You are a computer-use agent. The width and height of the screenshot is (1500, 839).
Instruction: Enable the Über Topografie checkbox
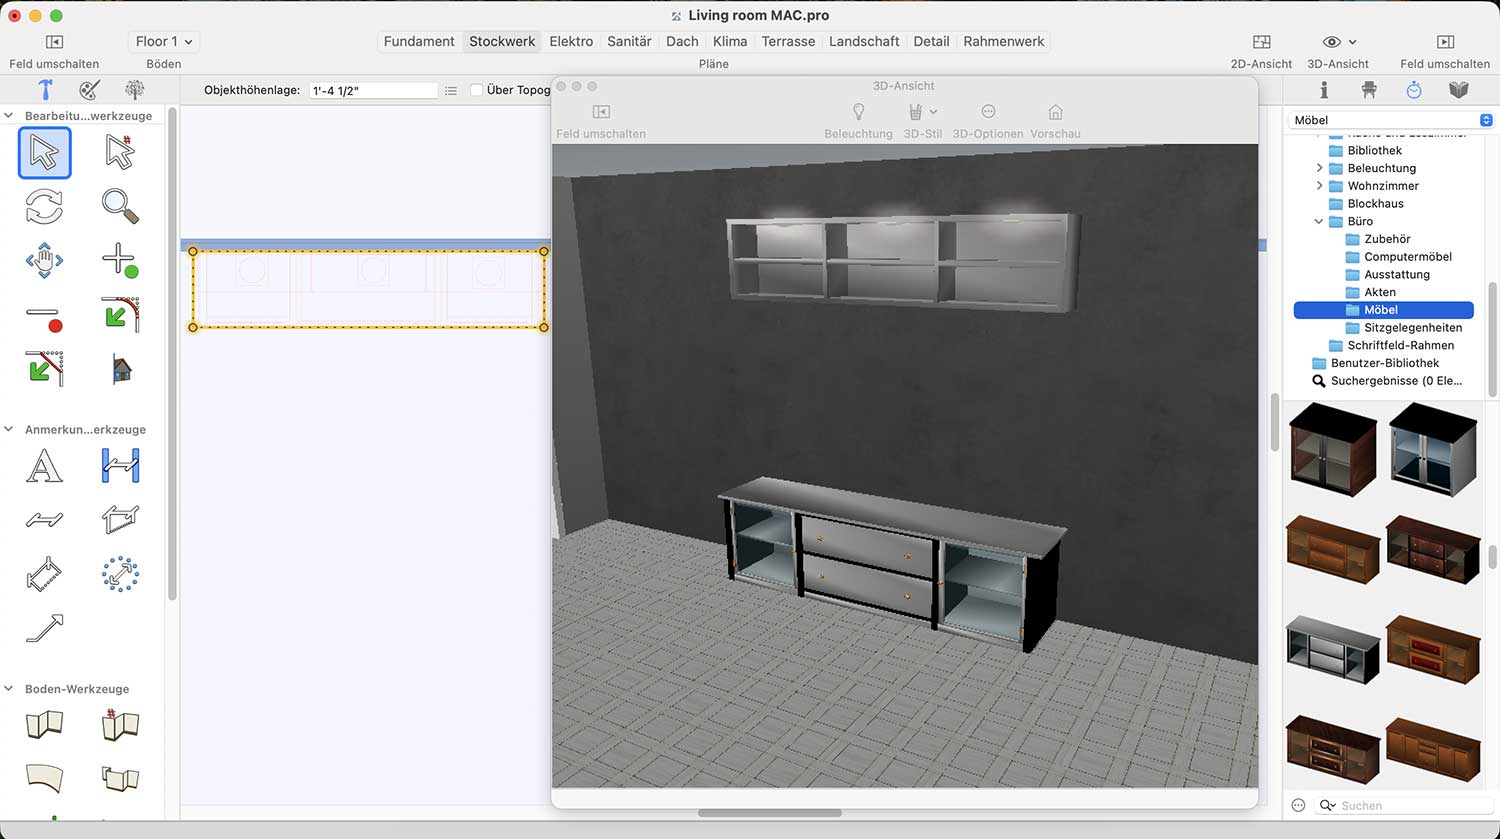click(x=477, y=90)
